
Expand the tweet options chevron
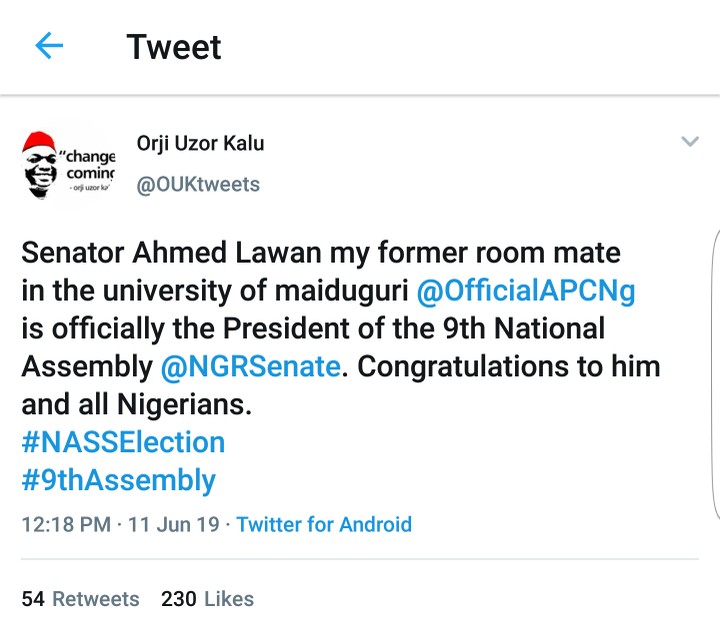[x=689, y=142]
